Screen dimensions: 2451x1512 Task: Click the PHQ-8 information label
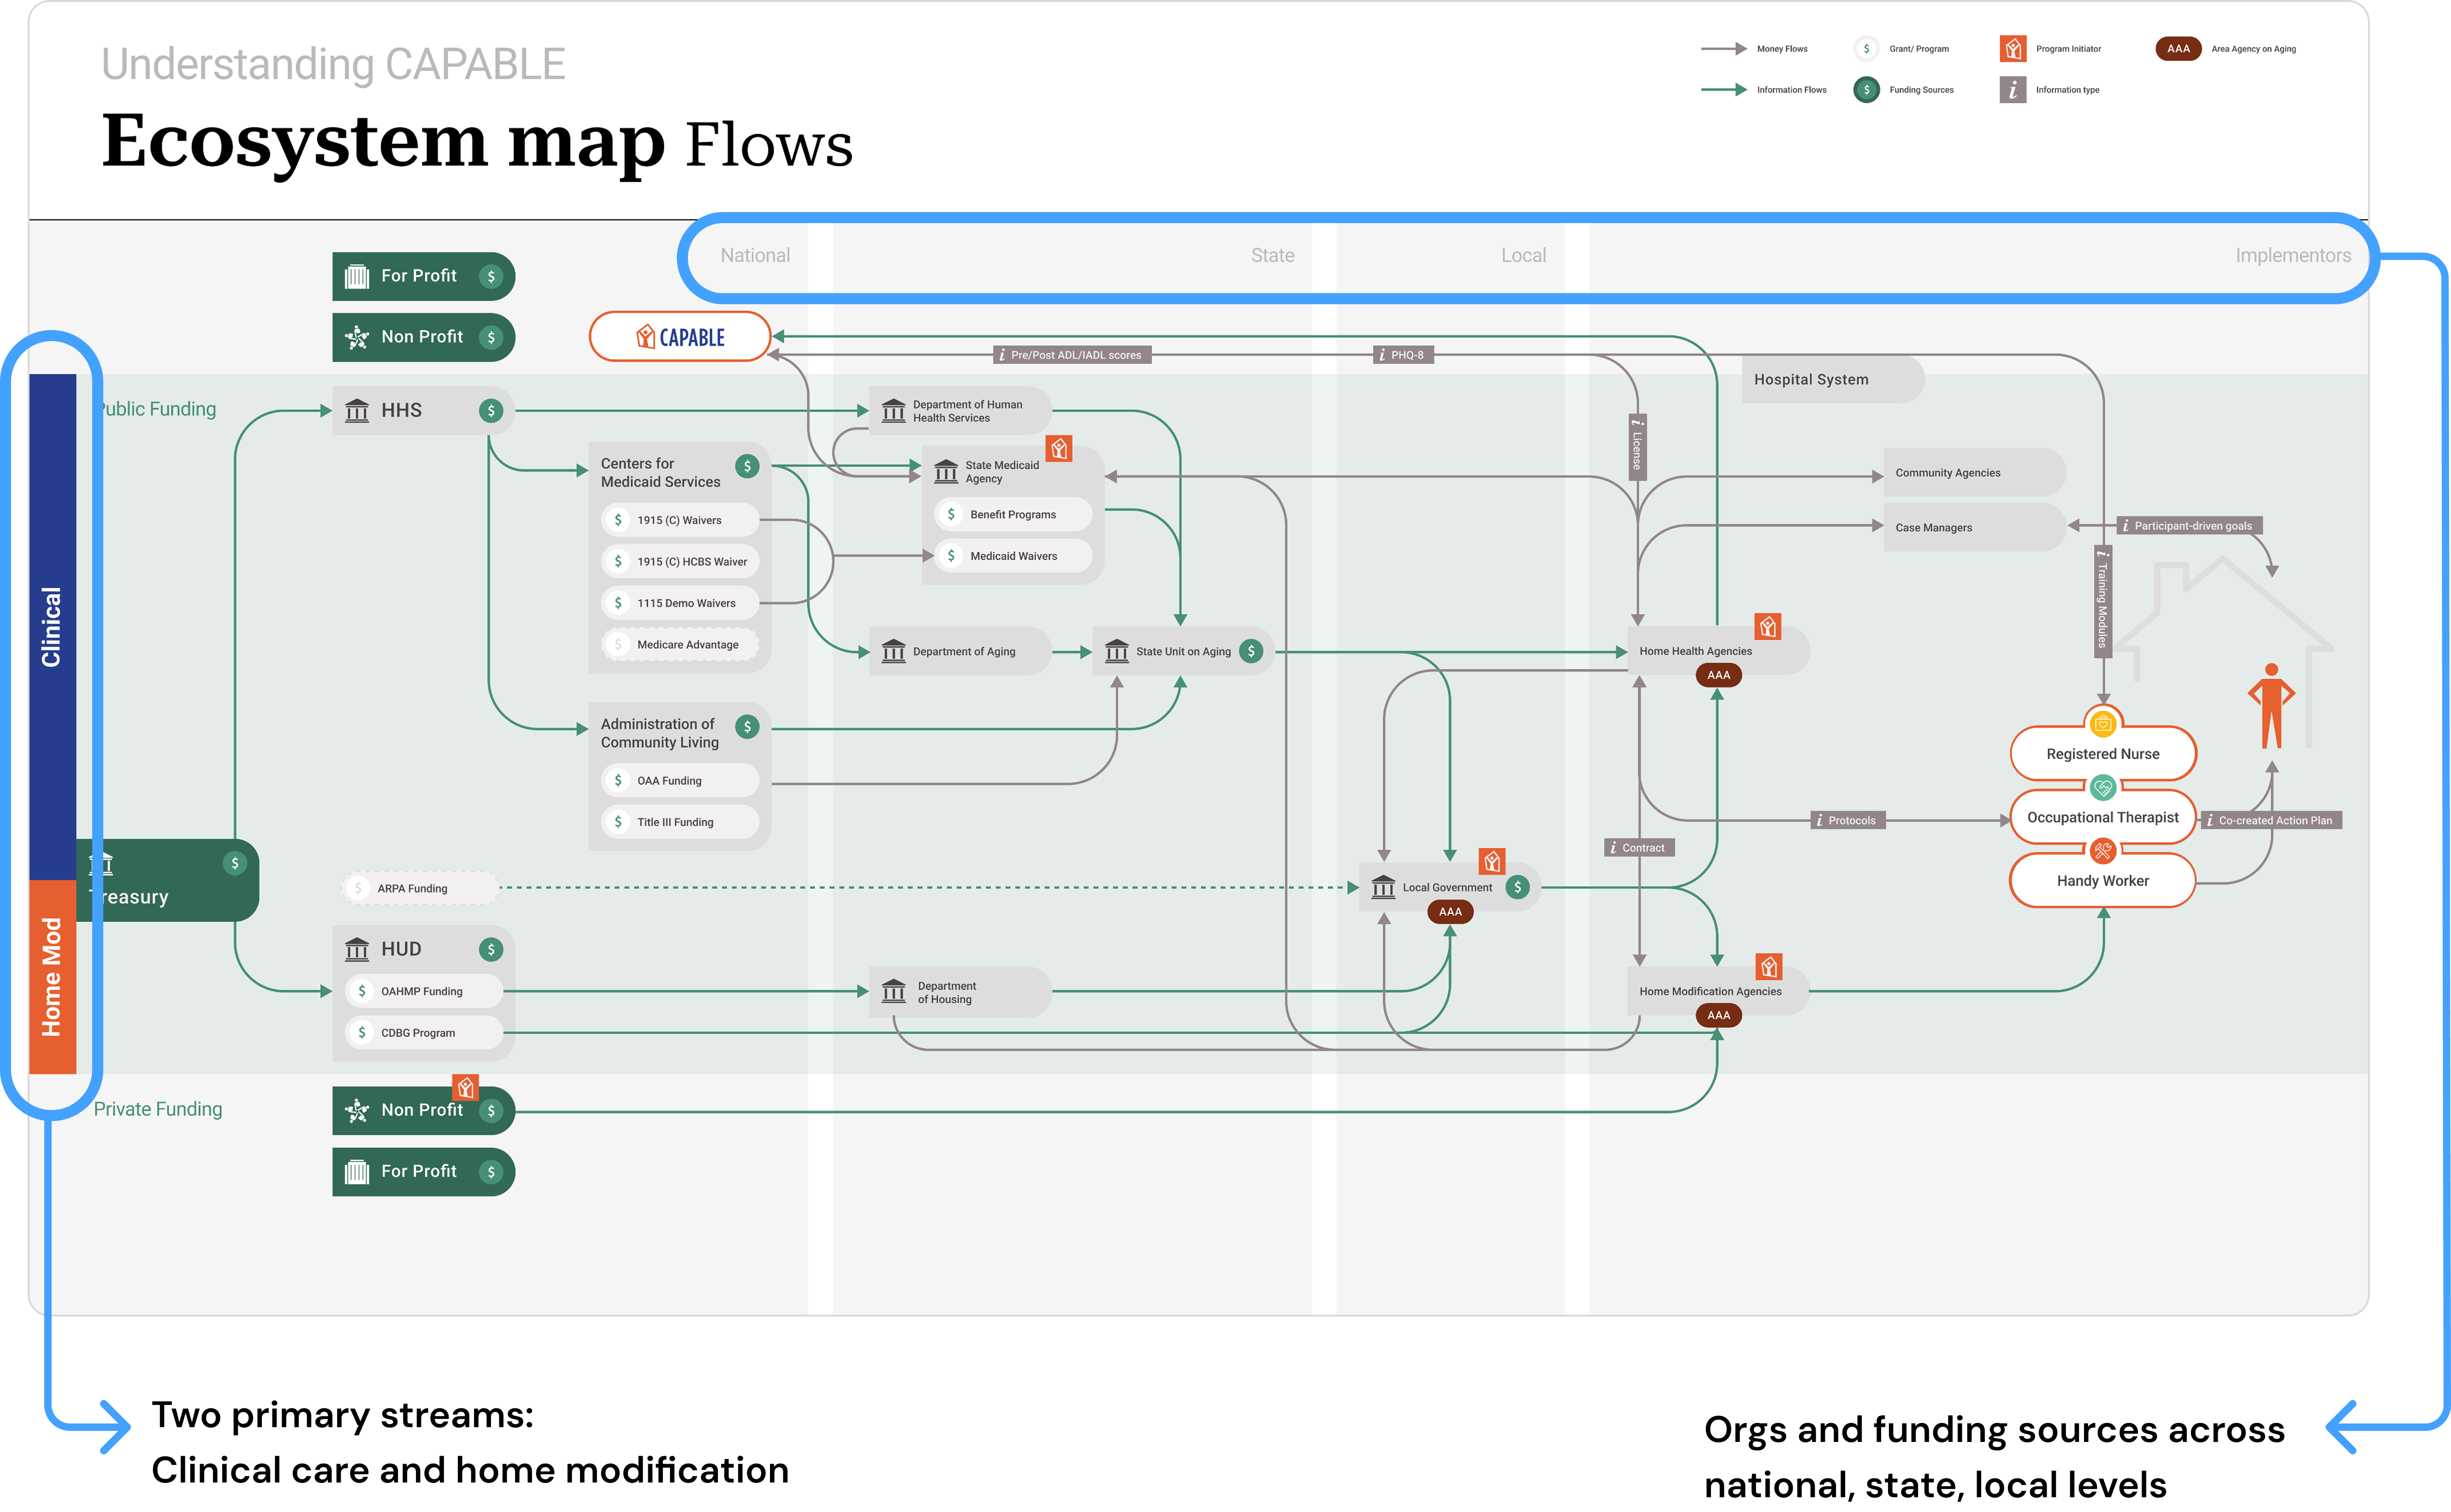click(1403, 355)
